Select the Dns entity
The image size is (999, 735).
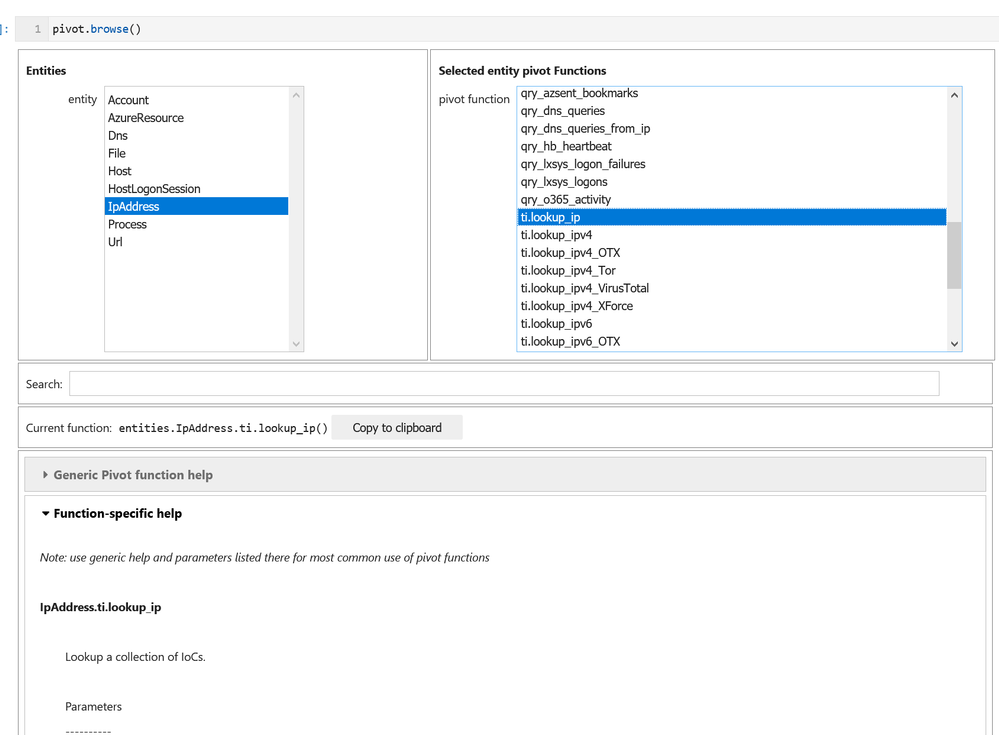coord(196,136)
